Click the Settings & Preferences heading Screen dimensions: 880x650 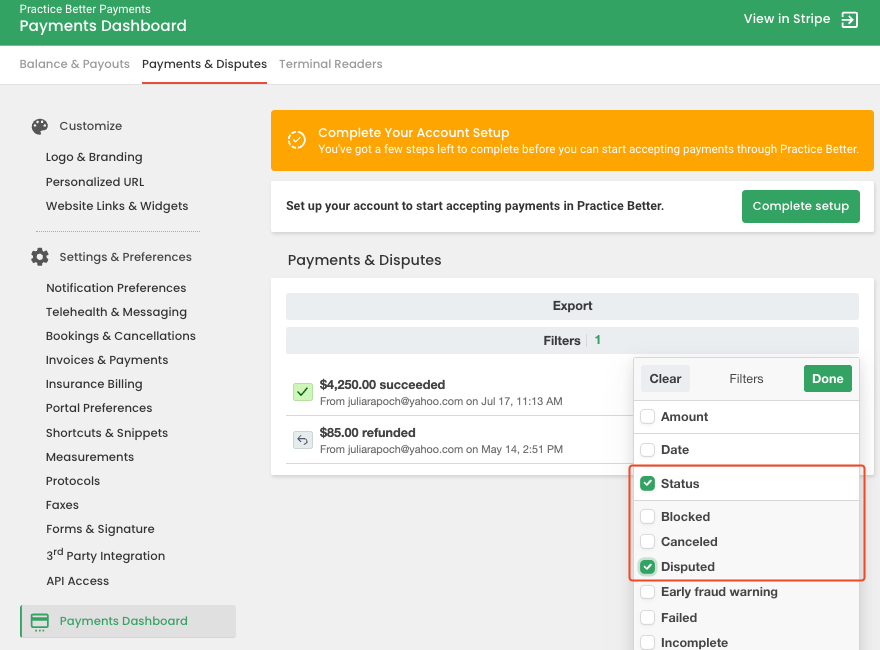coord(125,257)
